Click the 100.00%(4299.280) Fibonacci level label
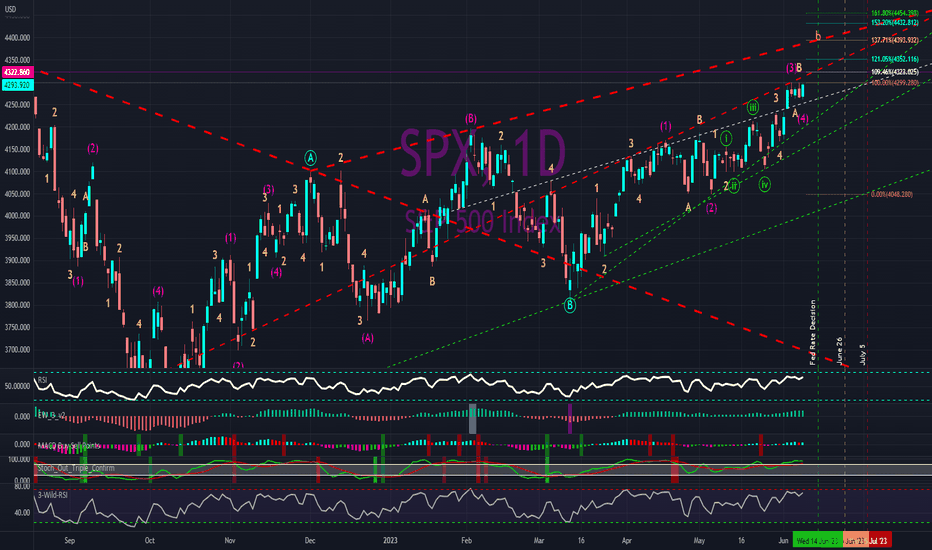Viewport: 932px width, 550px height. pos(895,83)
